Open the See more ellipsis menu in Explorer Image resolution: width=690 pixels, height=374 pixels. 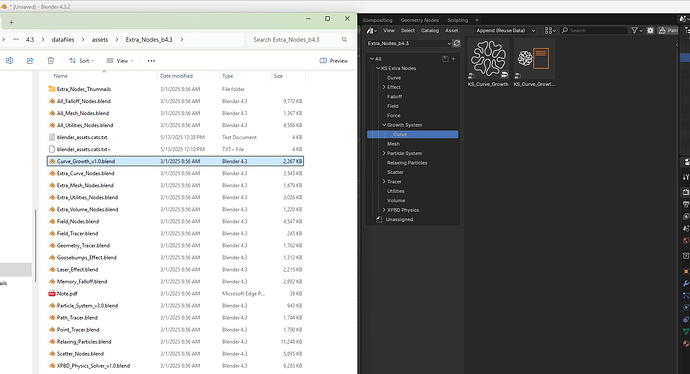151,61
